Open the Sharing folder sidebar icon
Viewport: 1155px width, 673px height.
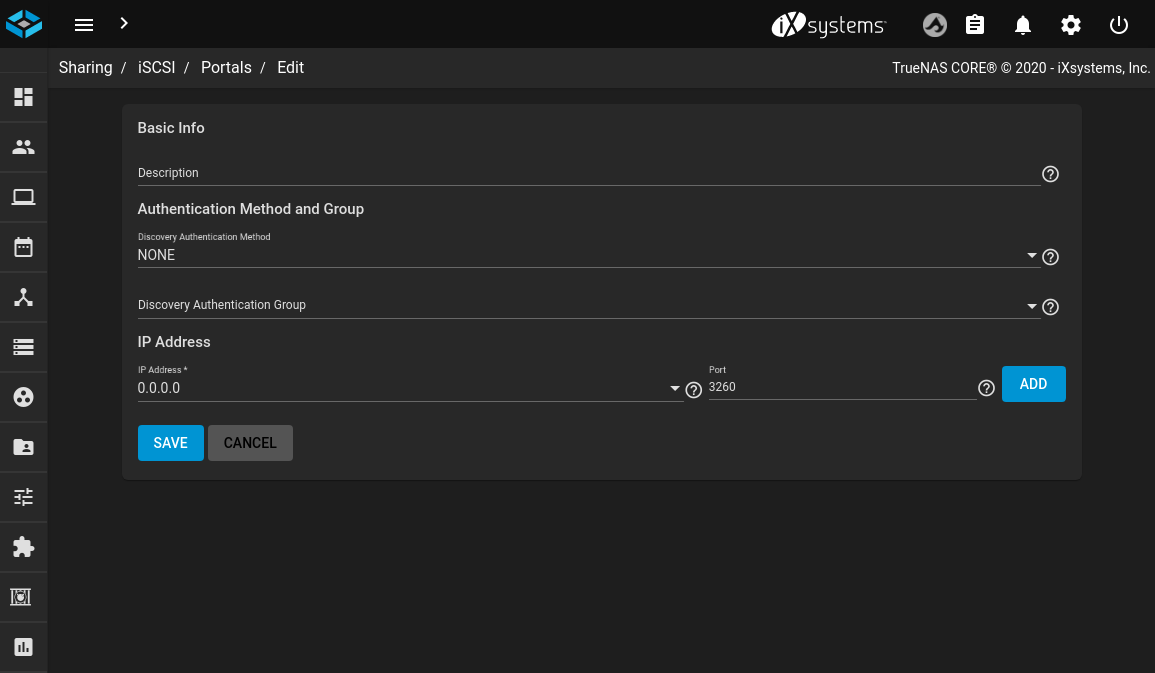tap(23, 447)
